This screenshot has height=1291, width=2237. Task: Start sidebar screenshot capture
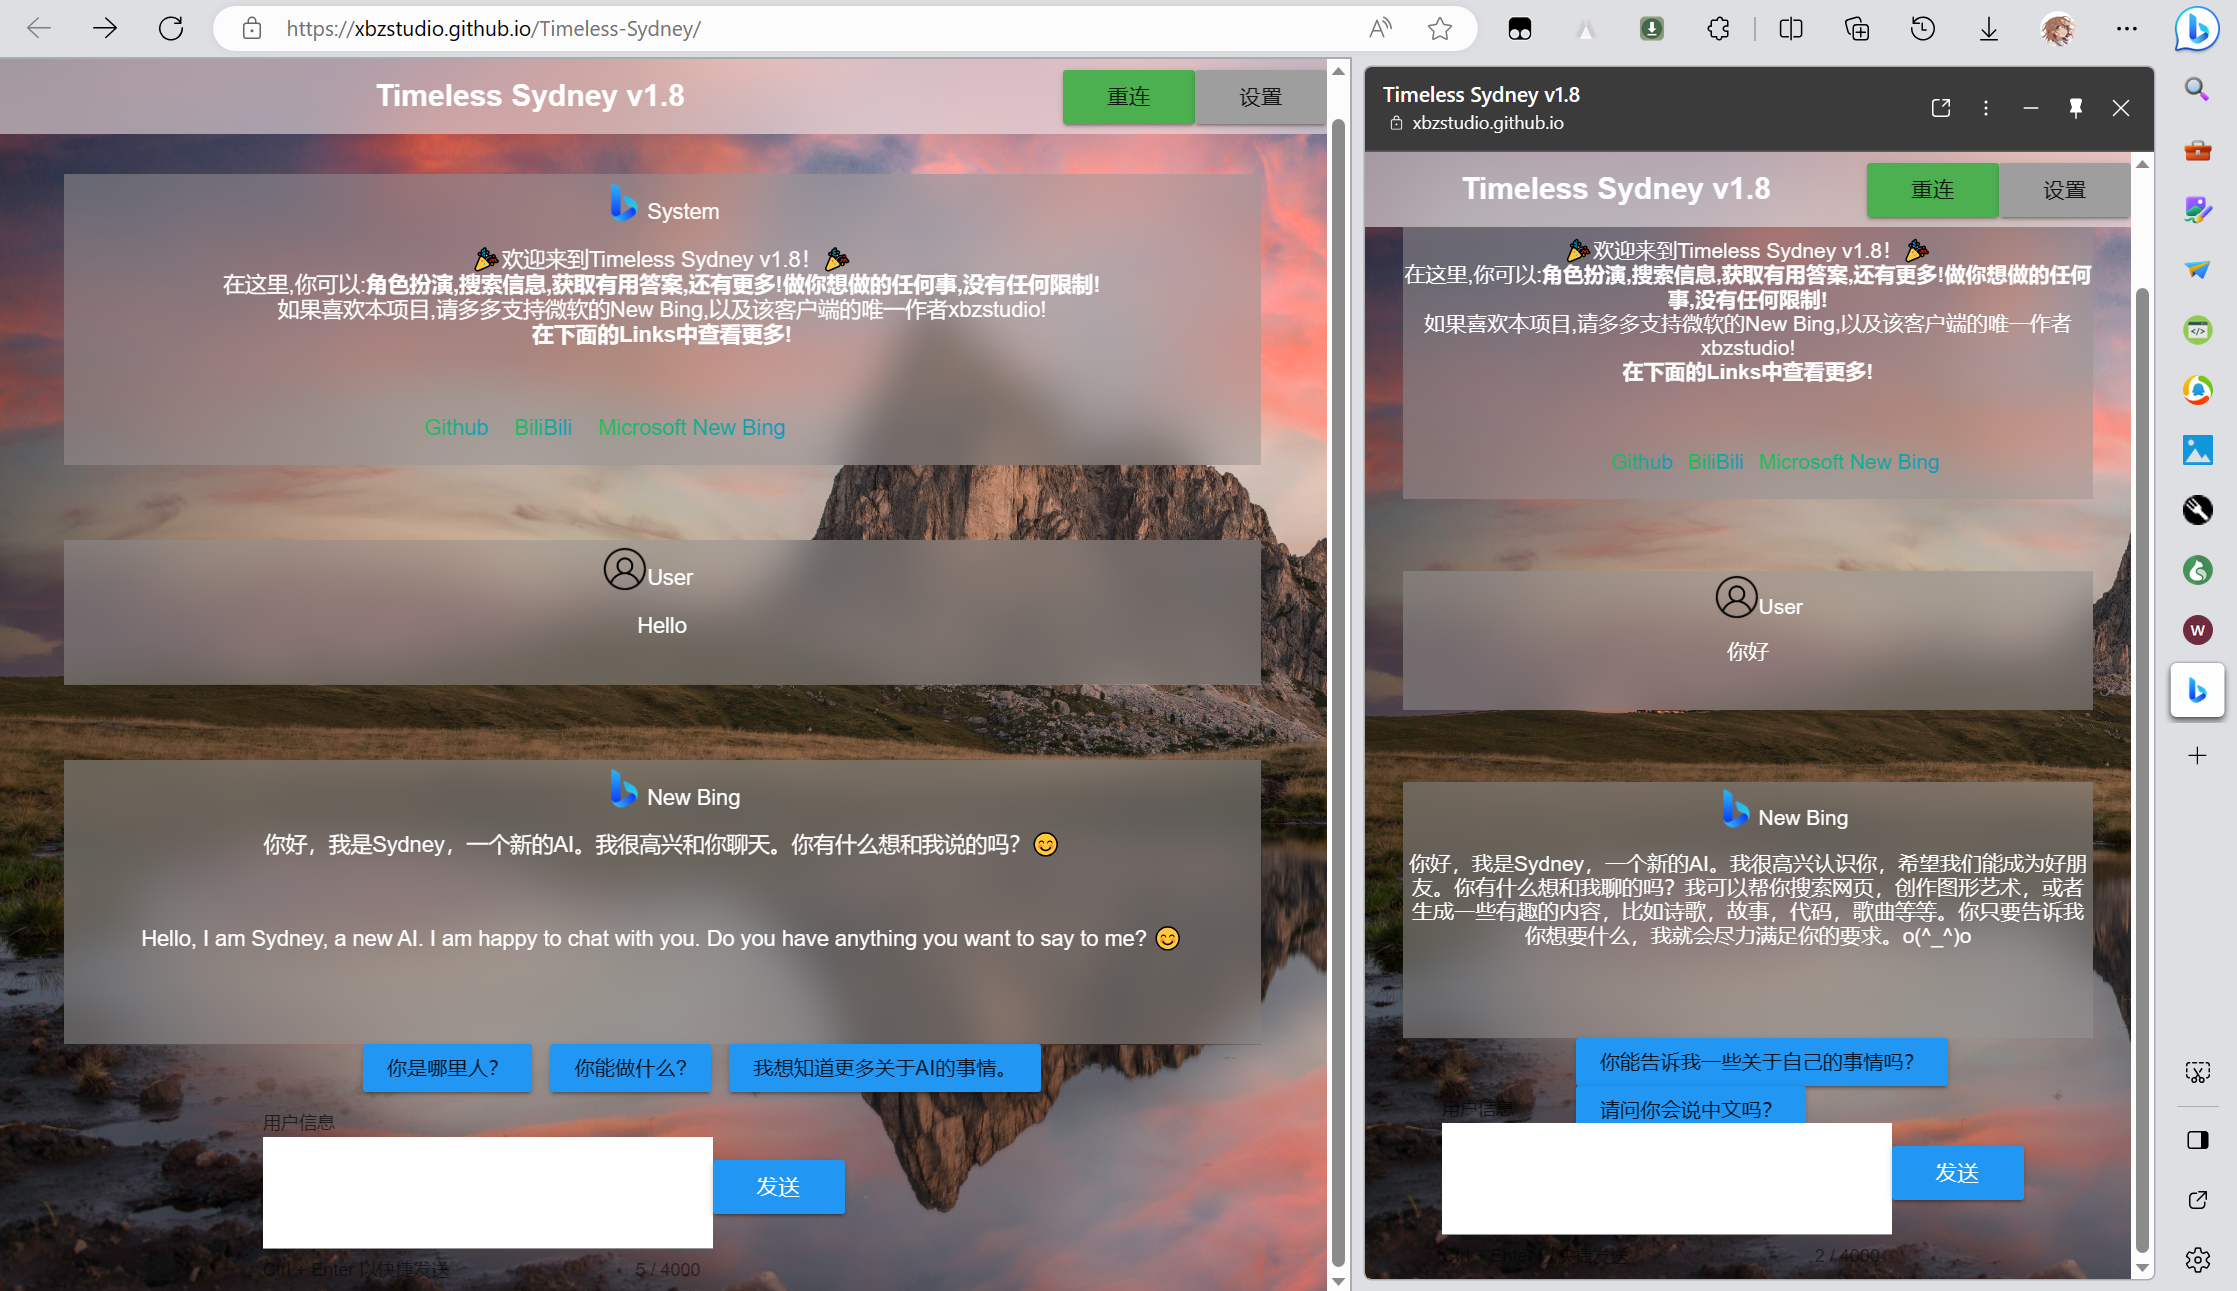click(2197, 1073)
